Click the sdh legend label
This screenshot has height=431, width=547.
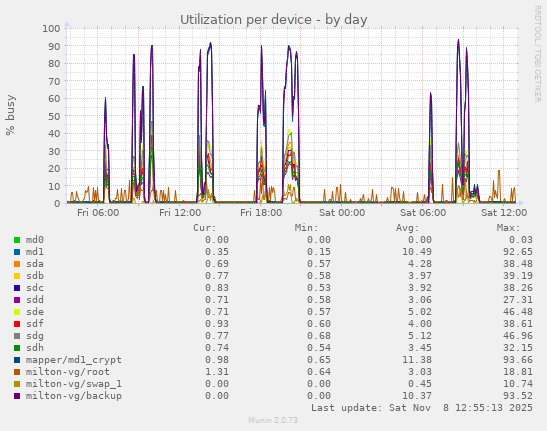[x=35, y=348]
